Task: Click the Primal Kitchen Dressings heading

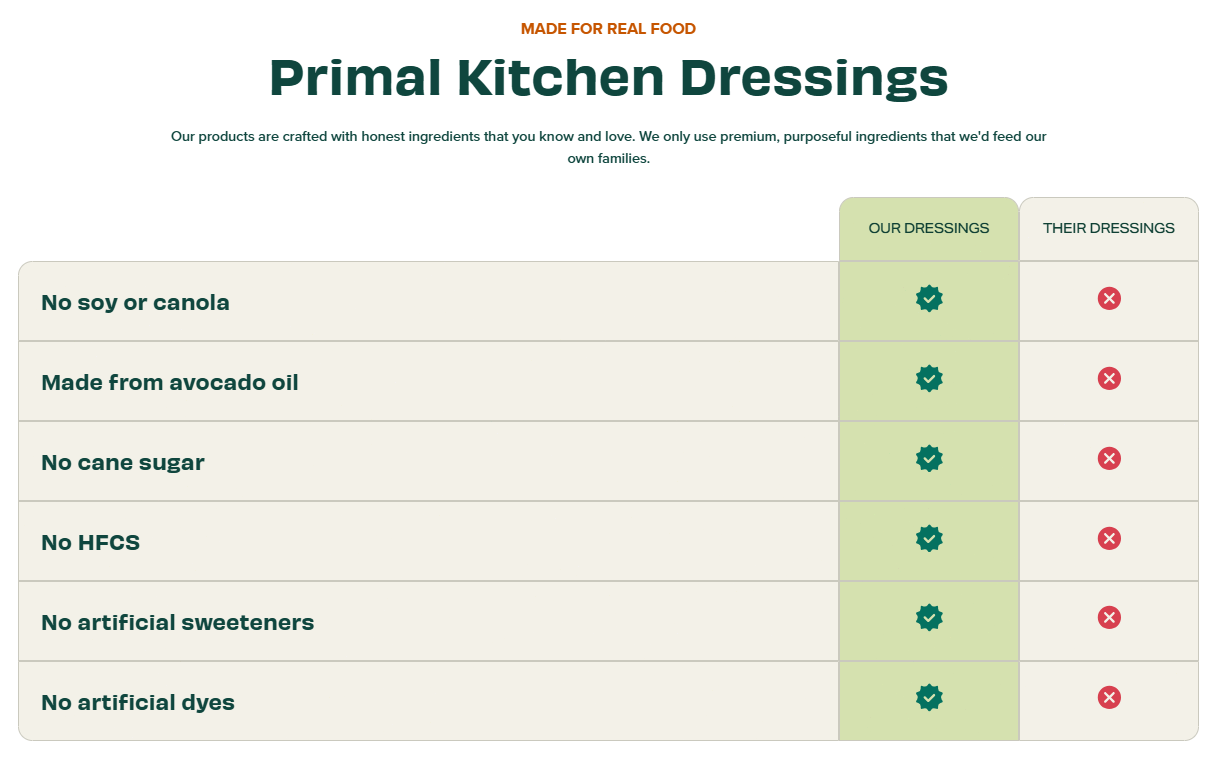Action: coord(608,78)
